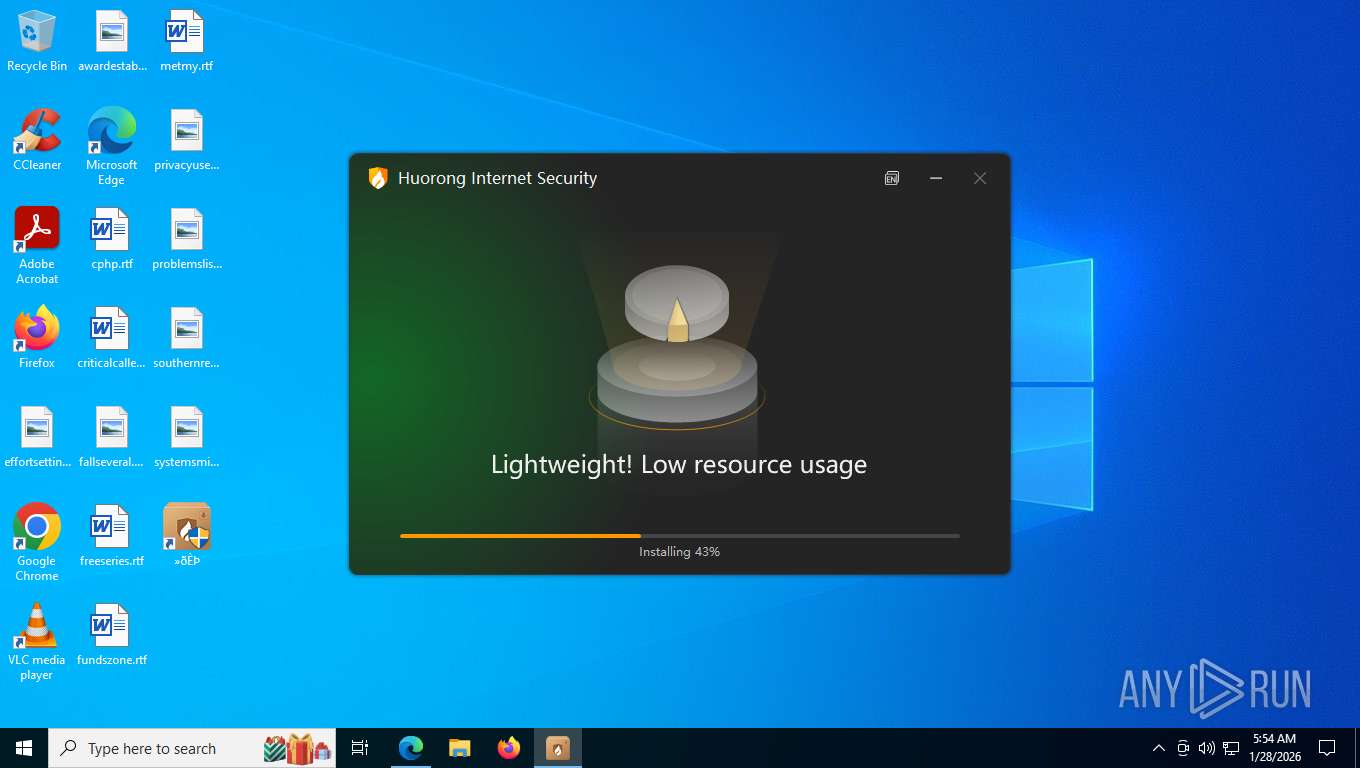This screenshot has height=768, width=1360.
Task: Open the Action Center notifications icon
Action: [1327, 748]
